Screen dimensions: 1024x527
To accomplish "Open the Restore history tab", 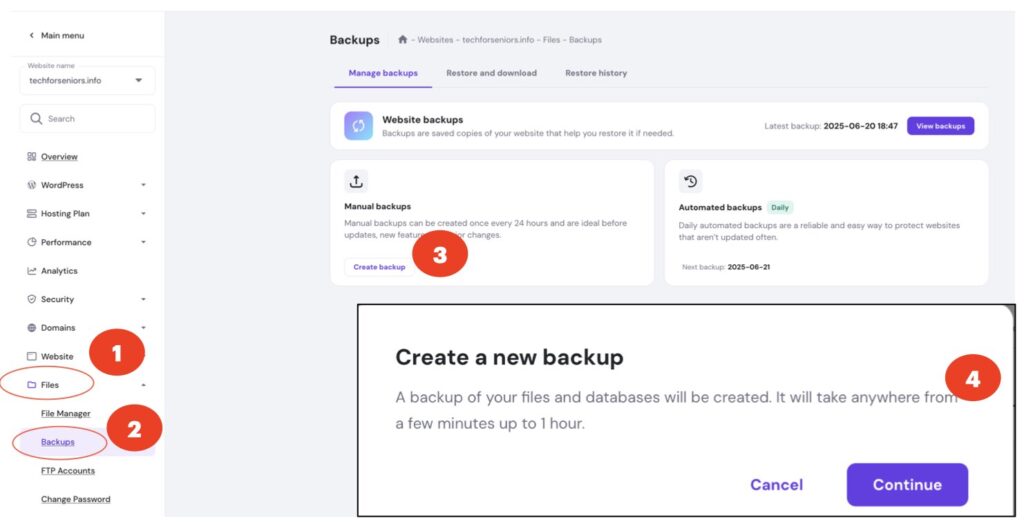I will [596, 73].
